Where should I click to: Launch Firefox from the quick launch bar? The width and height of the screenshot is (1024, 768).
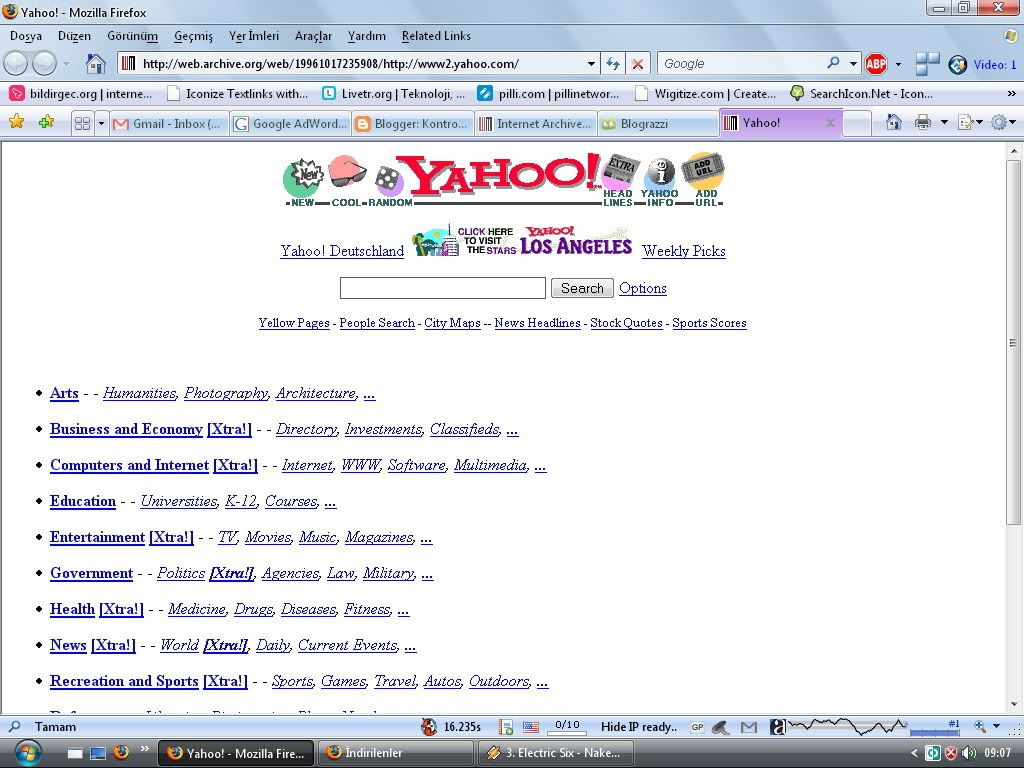point(121,752)
